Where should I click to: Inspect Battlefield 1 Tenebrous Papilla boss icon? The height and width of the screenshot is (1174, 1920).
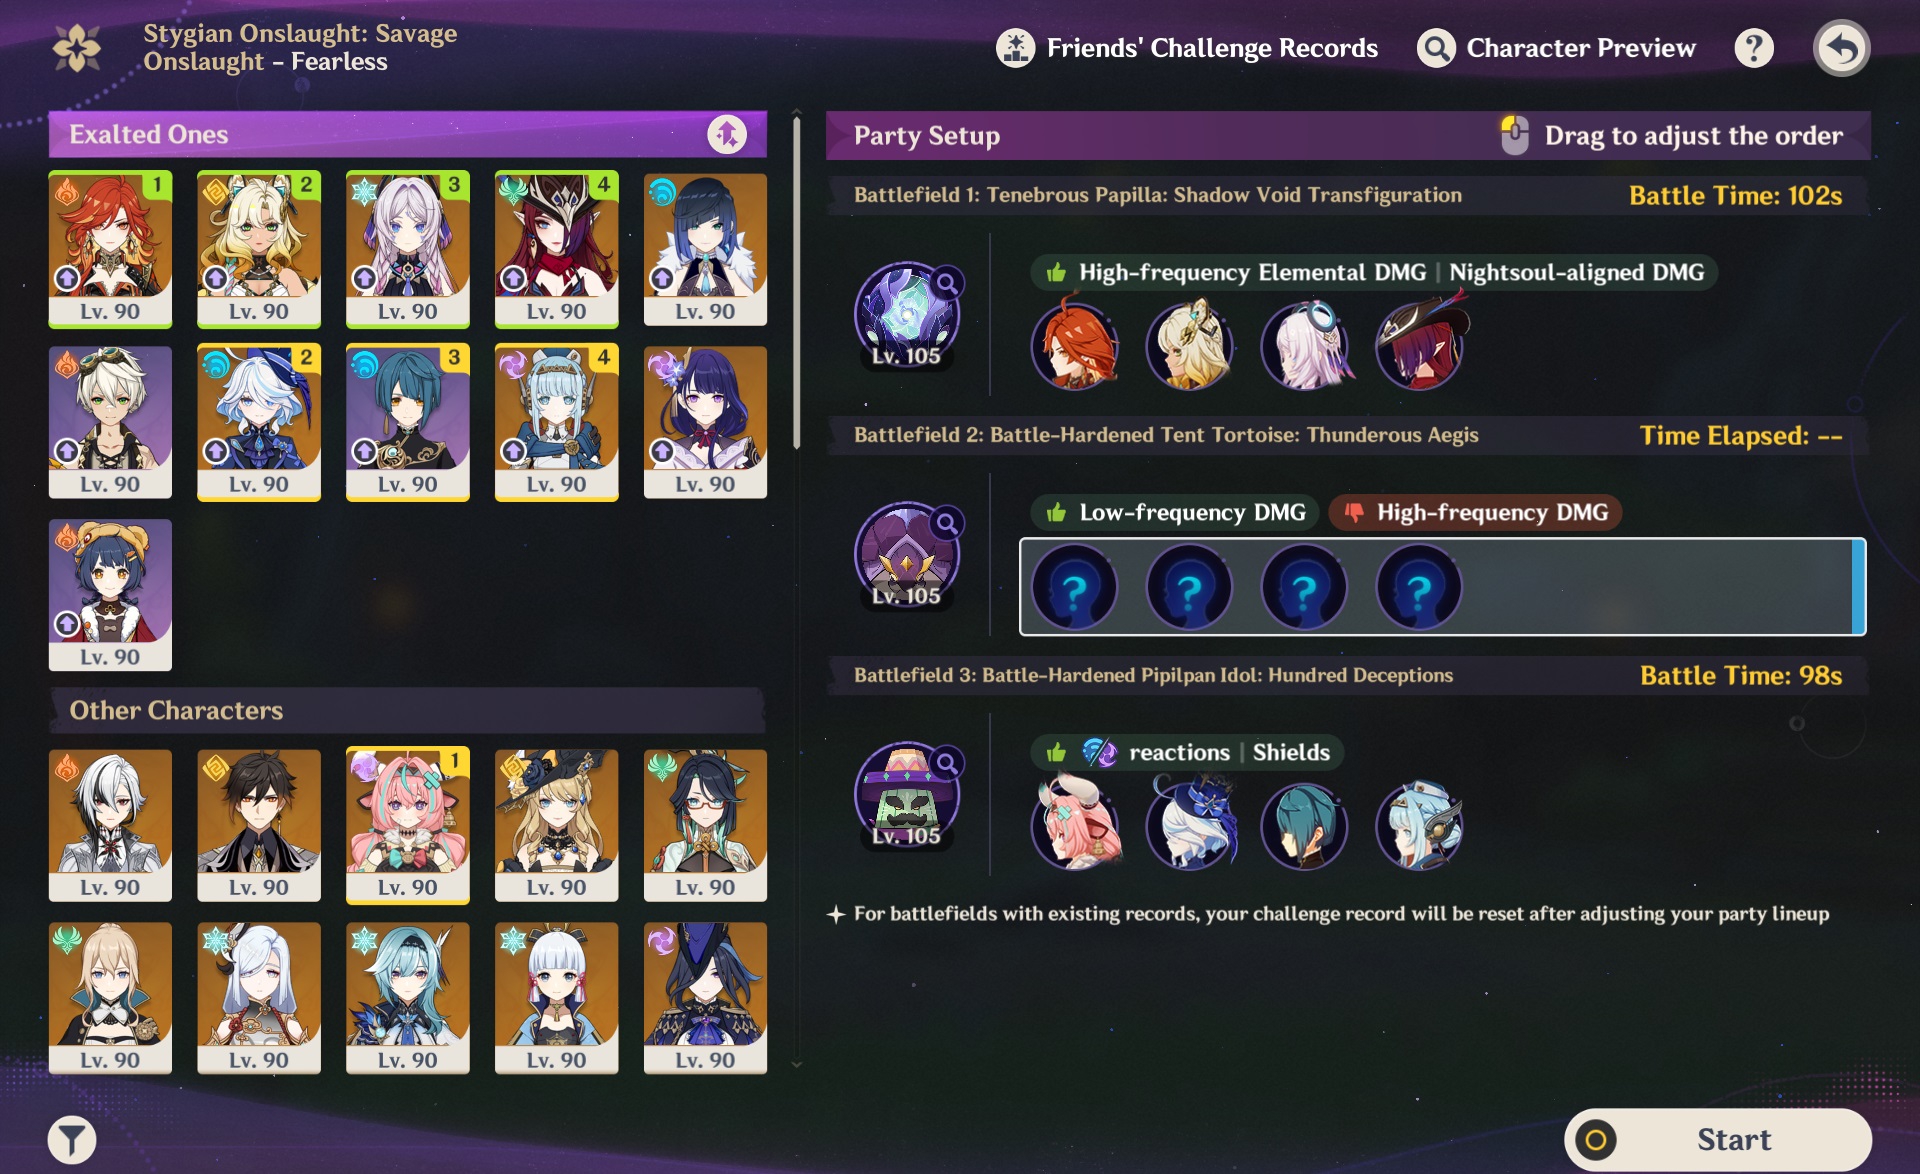click(x=906, y=314)
